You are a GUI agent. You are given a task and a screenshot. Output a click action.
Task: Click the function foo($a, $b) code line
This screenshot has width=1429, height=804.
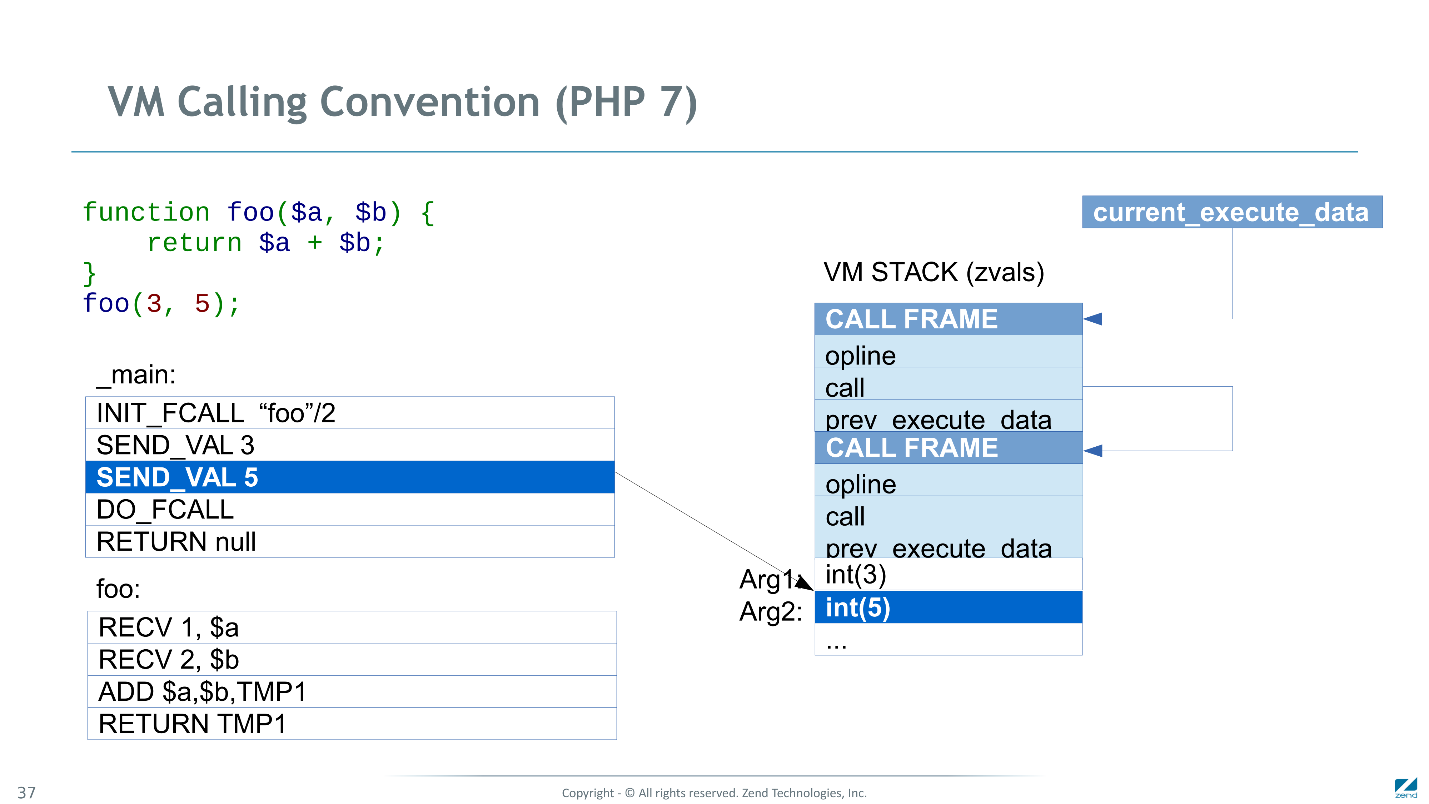[x=258, y=212]
